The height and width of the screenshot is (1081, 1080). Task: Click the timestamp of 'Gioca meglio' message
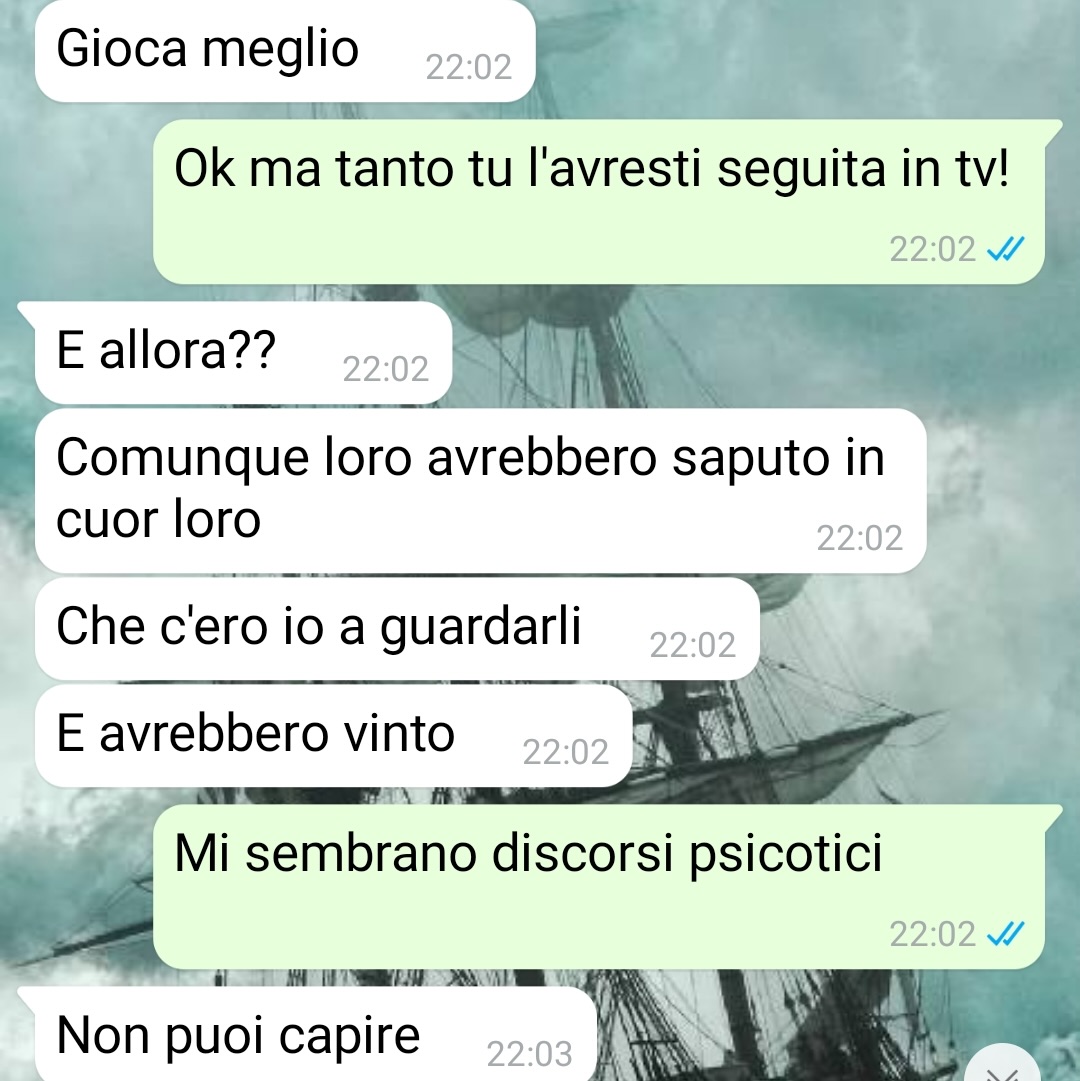tap(469, 68)
